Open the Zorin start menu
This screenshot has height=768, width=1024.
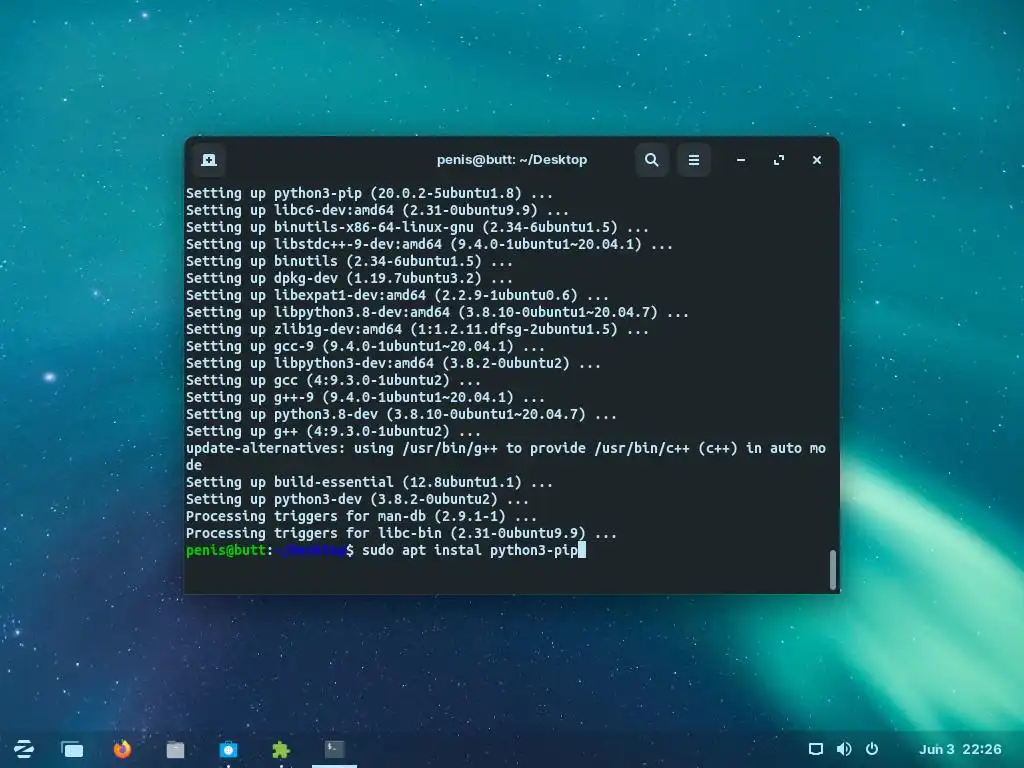24,749
